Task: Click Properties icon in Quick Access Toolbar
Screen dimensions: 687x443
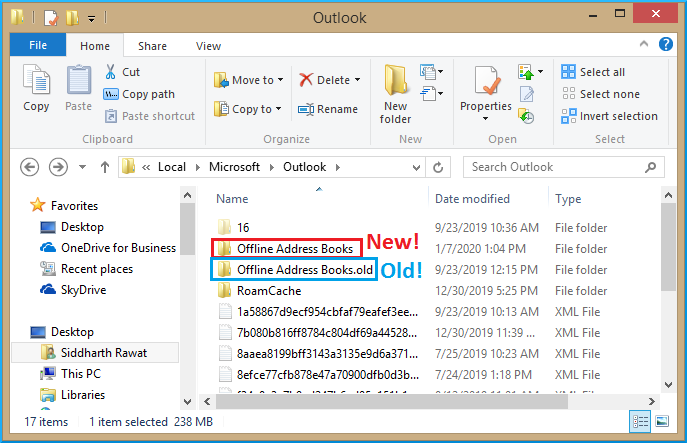Action: tap(51, 18)
